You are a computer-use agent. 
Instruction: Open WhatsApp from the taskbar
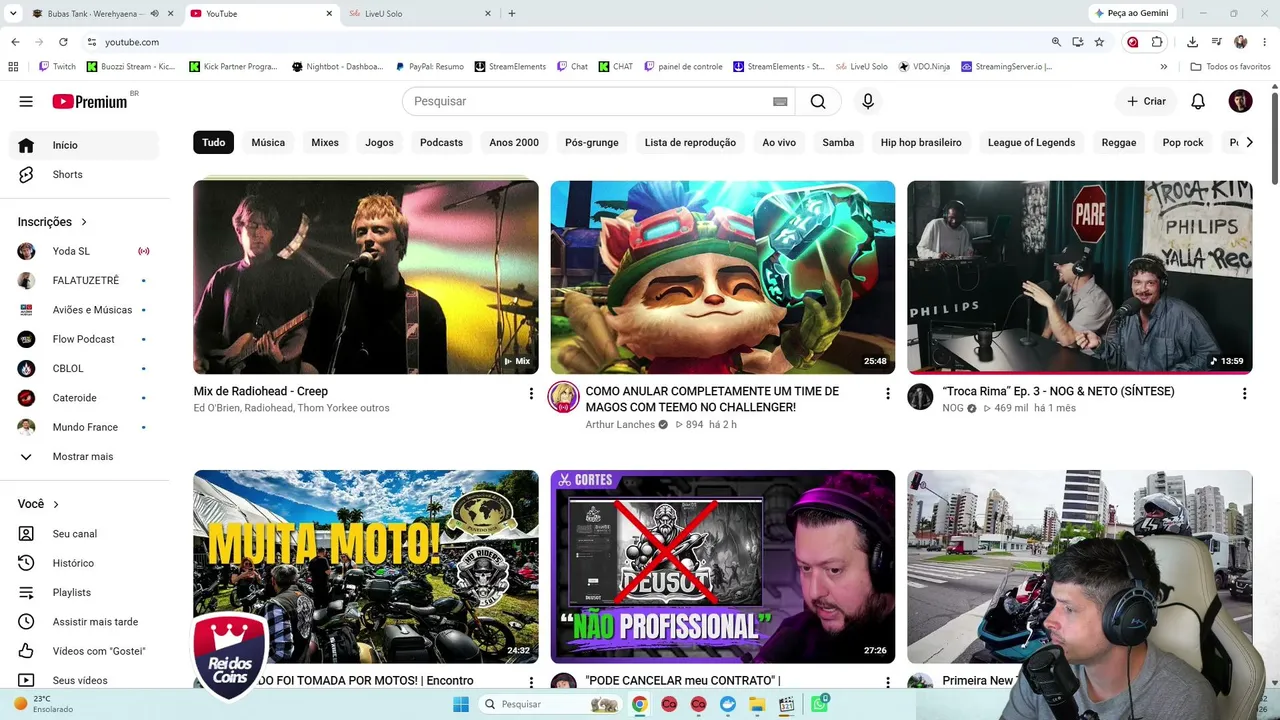(820, 704)
